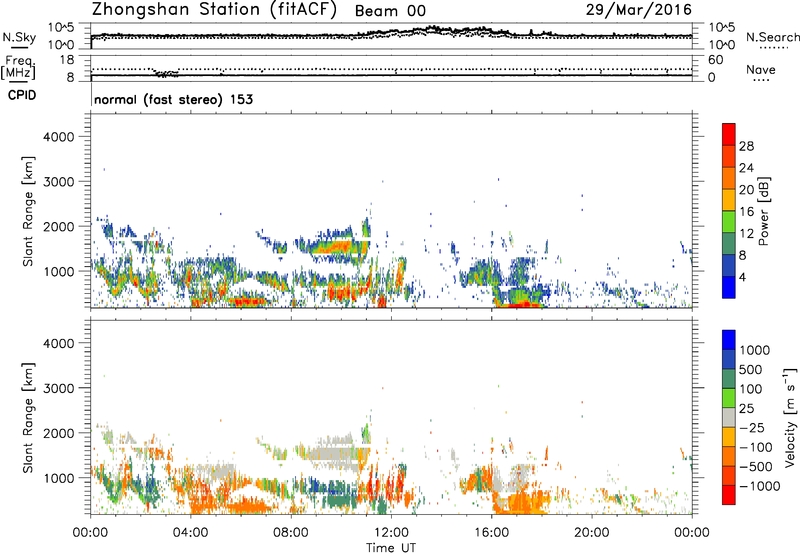Click 'Slant Range [km]' label of velocity panel
800x554 pixels.
pos(28,418)
